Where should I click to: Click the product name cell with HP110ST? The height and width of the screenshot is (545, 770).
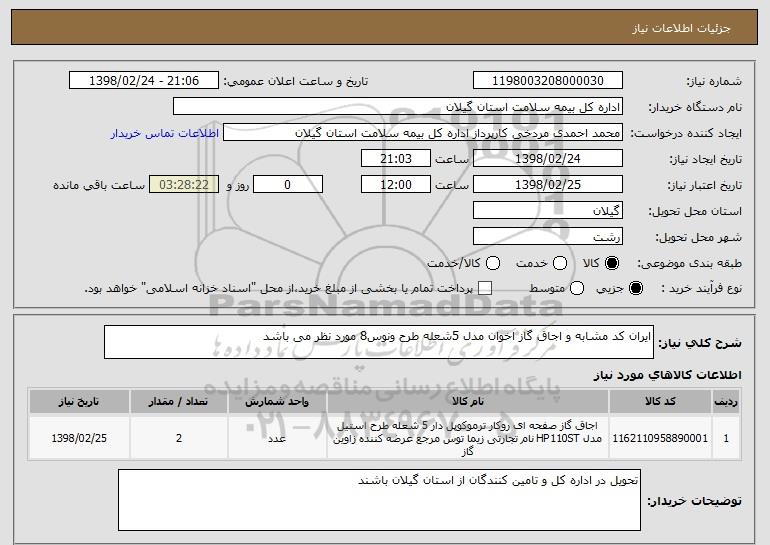pos(468,438)
